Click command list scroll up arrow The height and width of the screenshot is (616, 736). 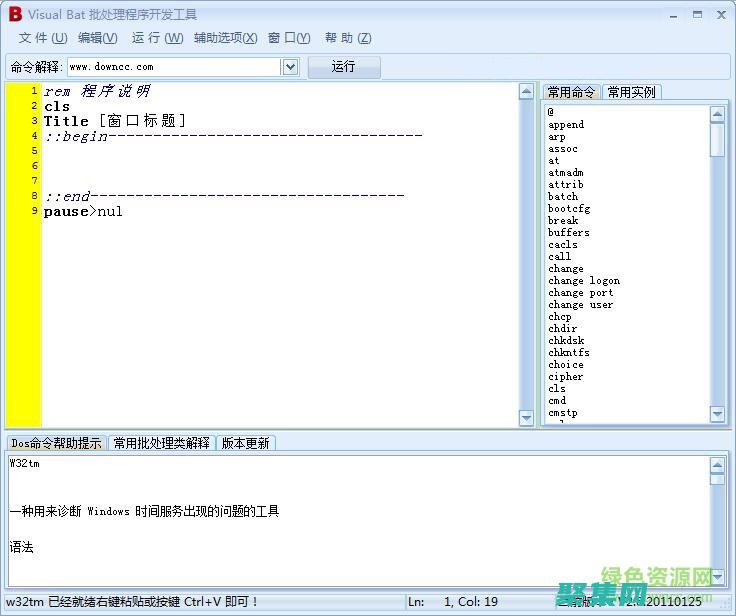point(717,113)
